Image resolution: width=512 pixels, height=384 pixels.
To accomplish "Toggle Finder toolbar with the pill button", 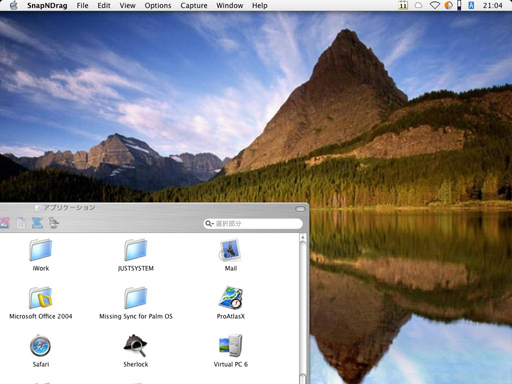I will point(300,209).
